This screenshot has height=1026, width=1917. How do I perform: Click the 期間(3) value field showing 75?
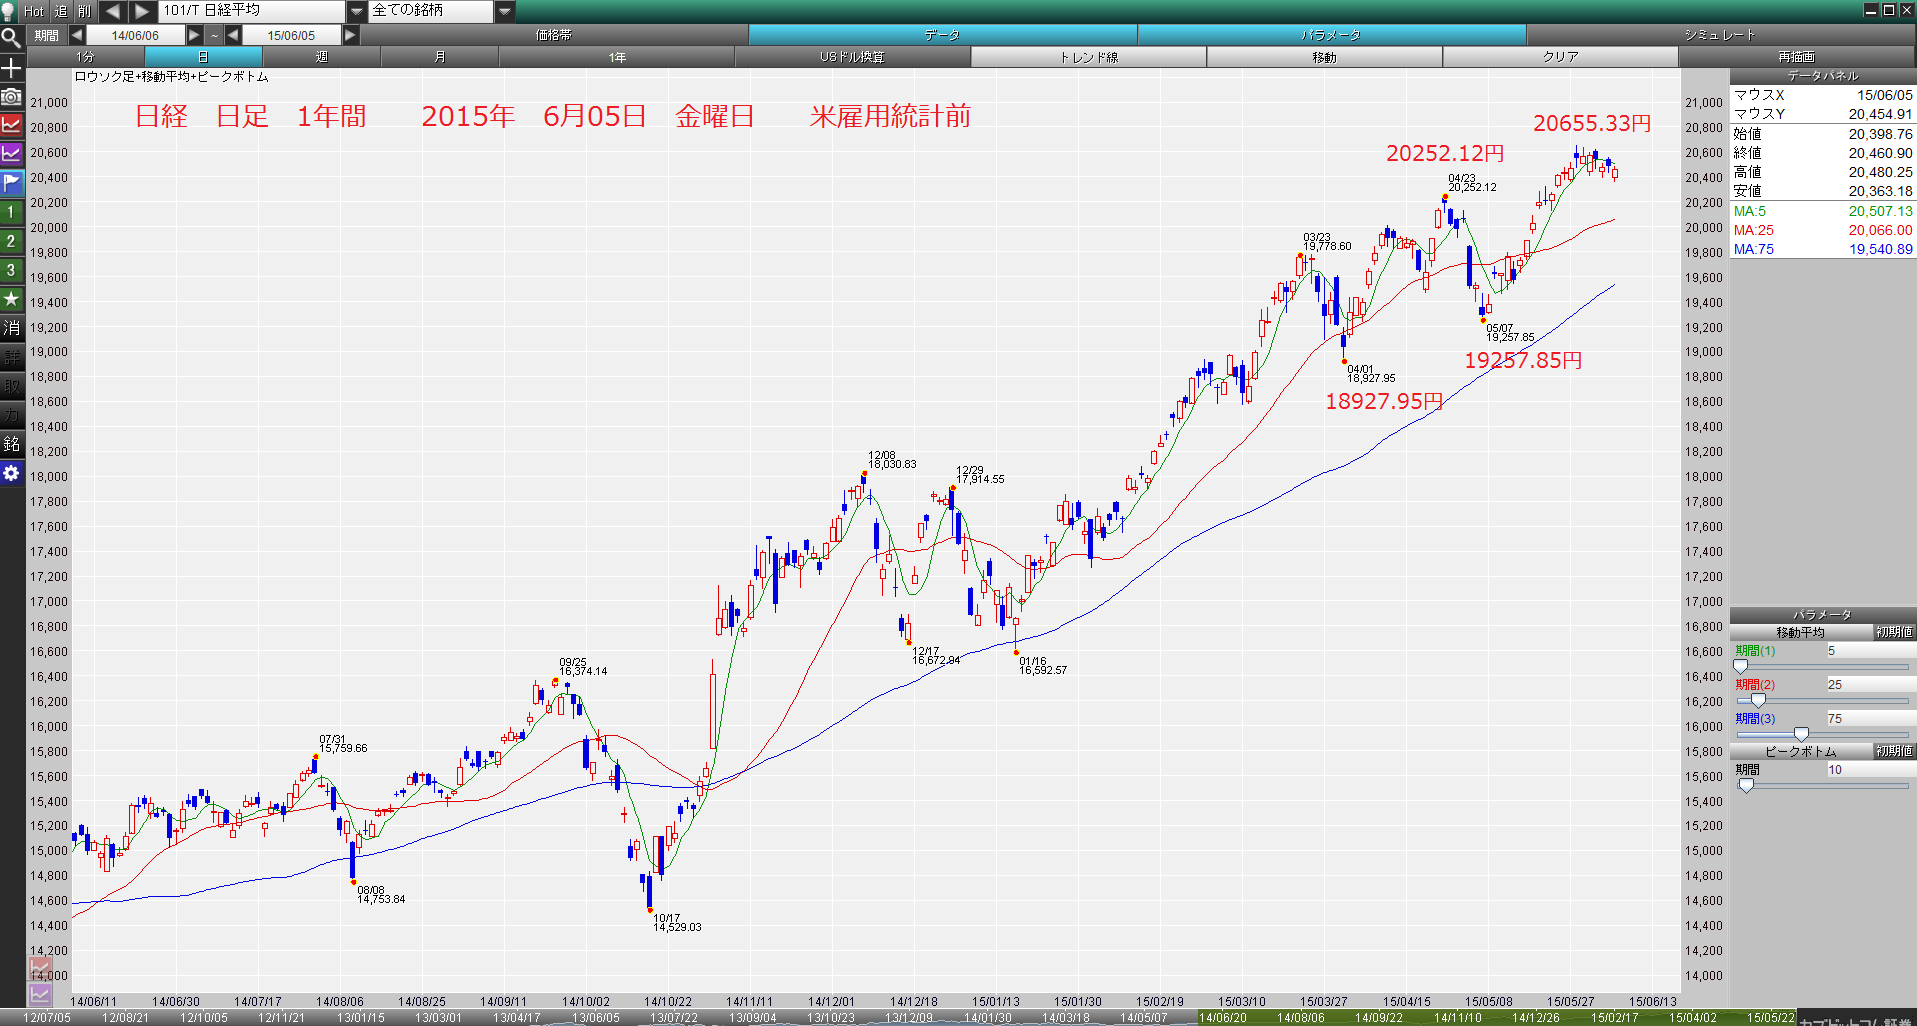tap(1870, 718)
